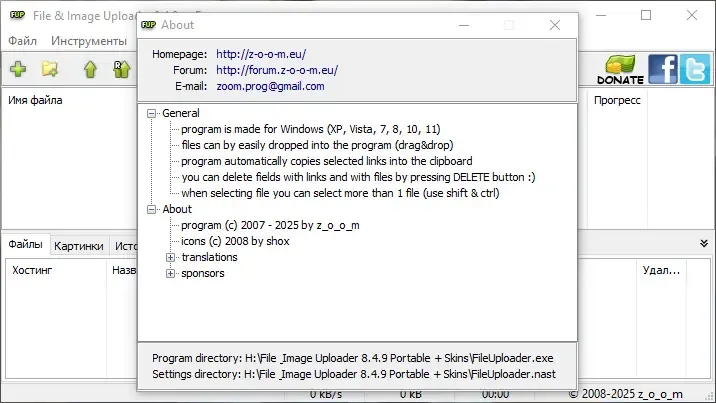Screen dimensions: 716x403
Task: Click the DONATE money icon
Action: (620, 69)
